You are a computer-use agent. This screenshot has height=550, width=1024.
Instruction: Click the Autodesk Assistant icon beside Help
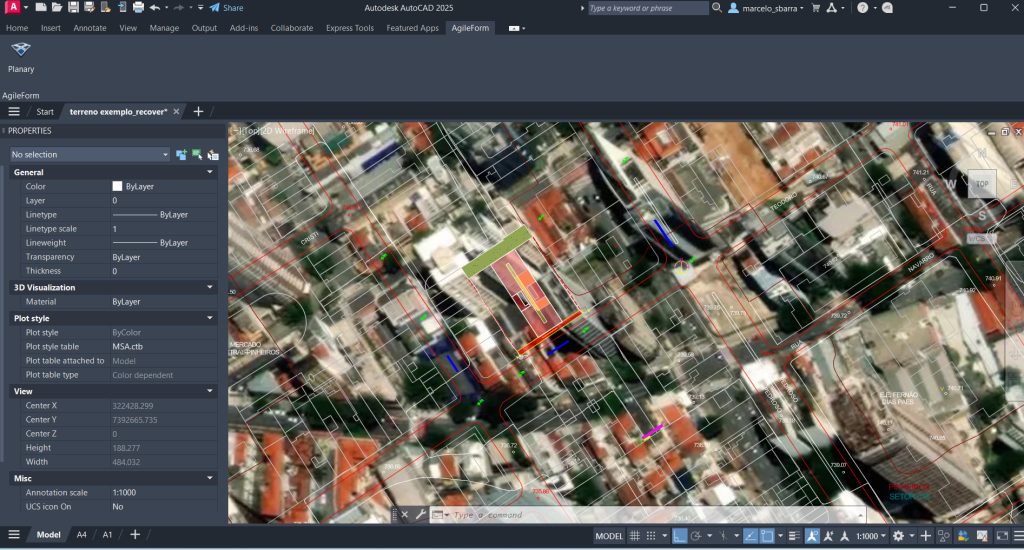click(x=887, y=8)
